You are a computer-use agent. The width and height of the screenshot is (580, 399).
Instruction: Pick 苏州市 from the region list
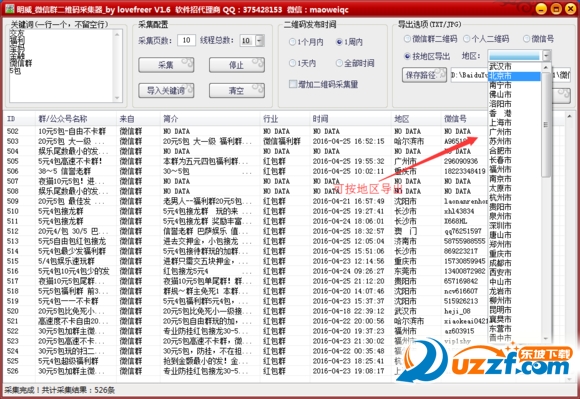[x=515, y=141]
